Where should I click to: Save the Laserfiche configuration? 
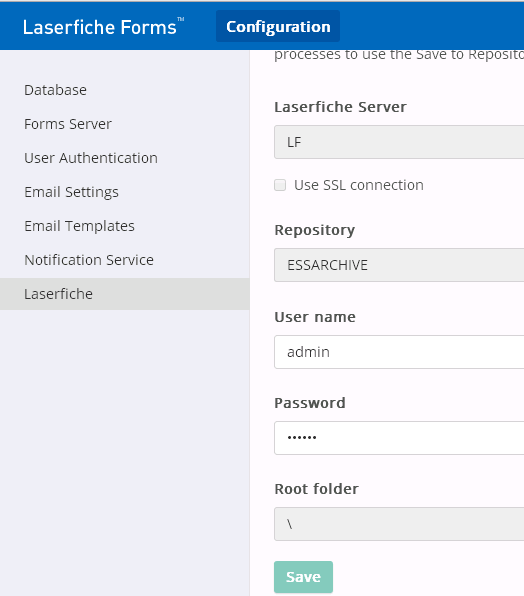(x=303, y=577)
